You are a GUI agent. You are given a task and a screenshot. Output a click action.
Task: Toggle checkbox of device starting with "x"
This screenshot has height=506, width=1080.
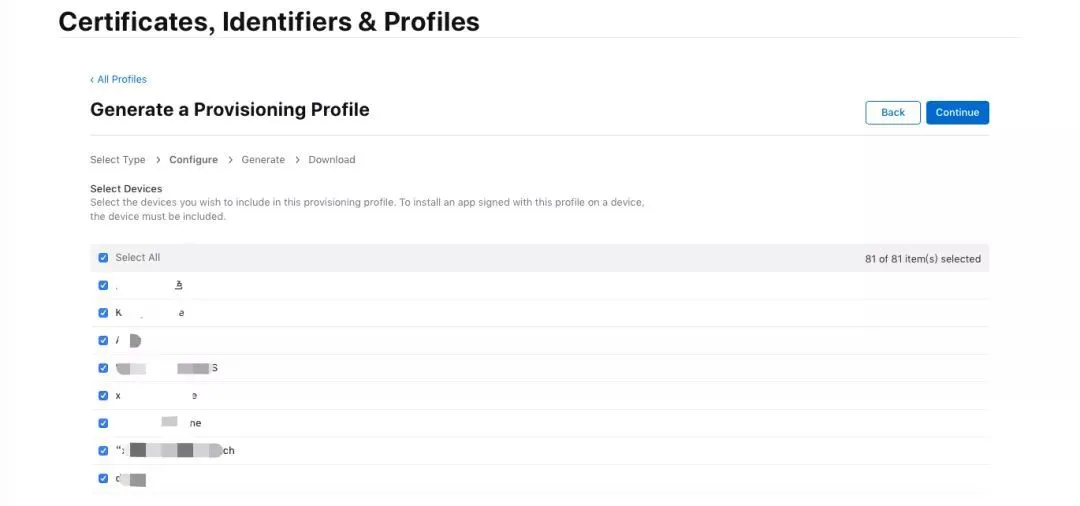click(103, 395)
